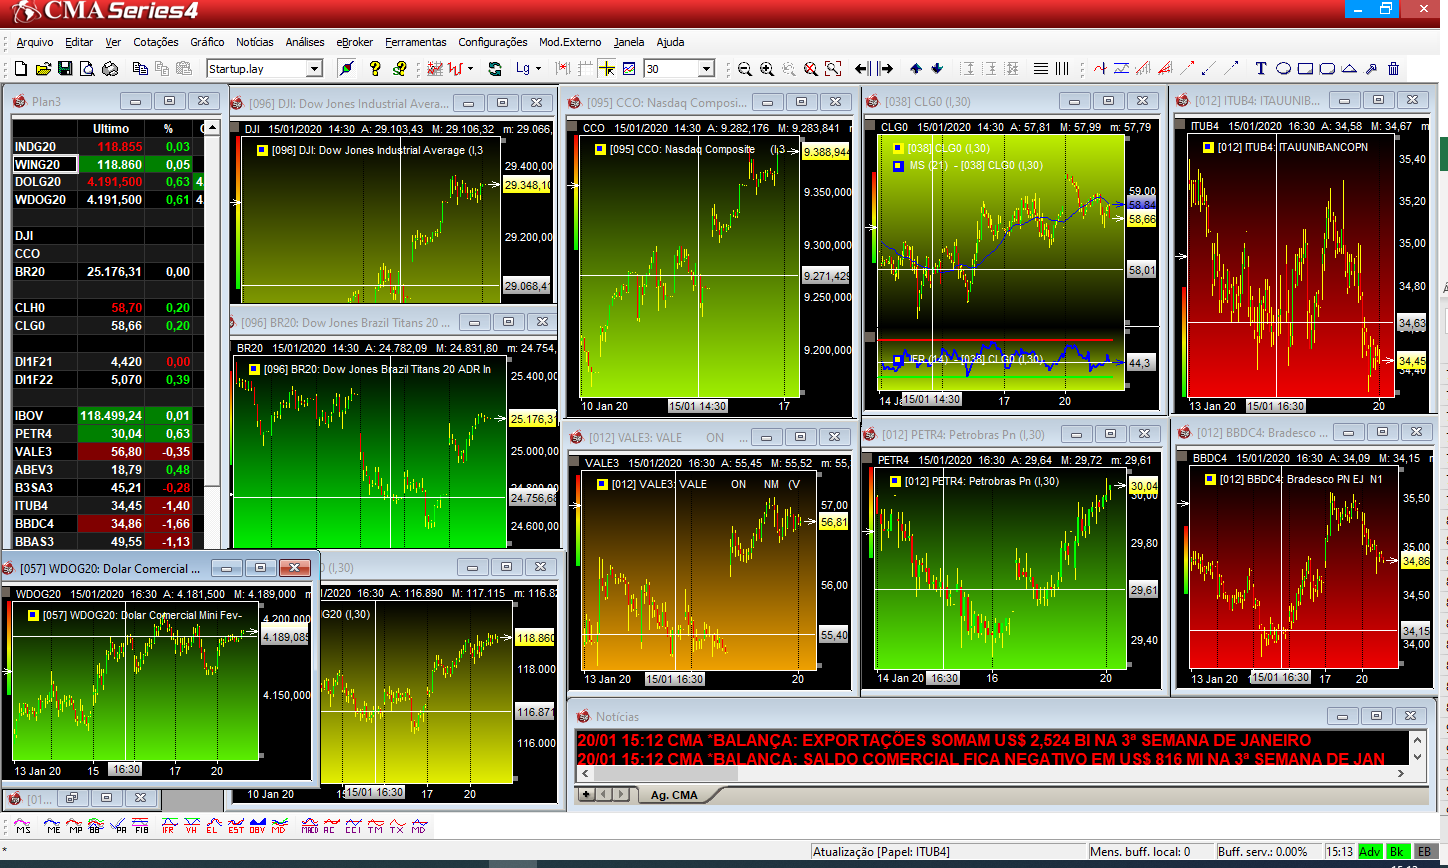Click the print preview icon
This screenshot has height=868, width=1448.
click(x=87, y=69)
